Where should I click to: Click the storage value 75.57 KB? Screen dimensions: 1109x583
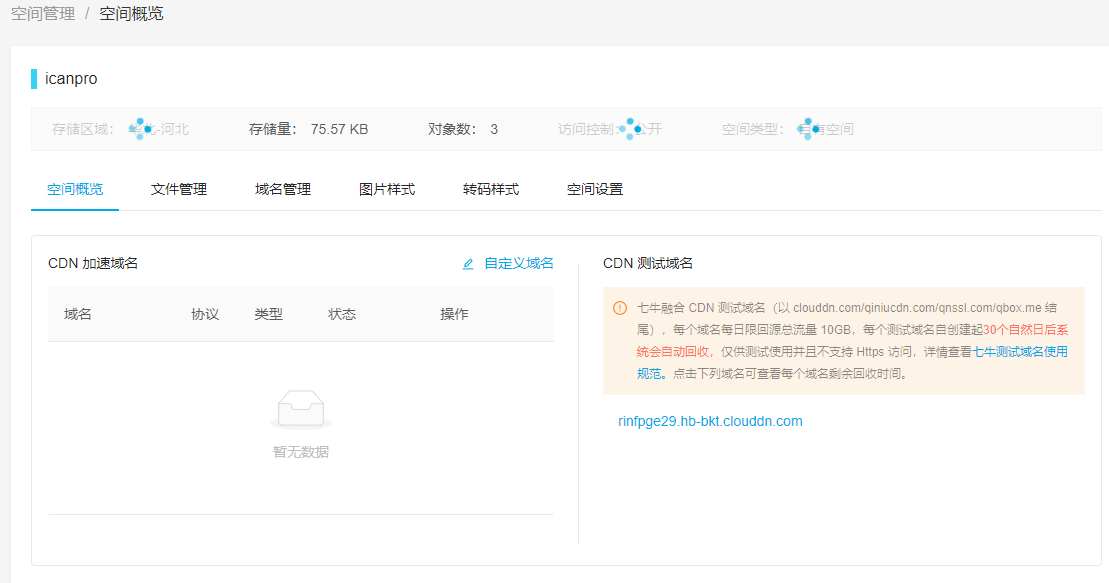coord(339,129)
